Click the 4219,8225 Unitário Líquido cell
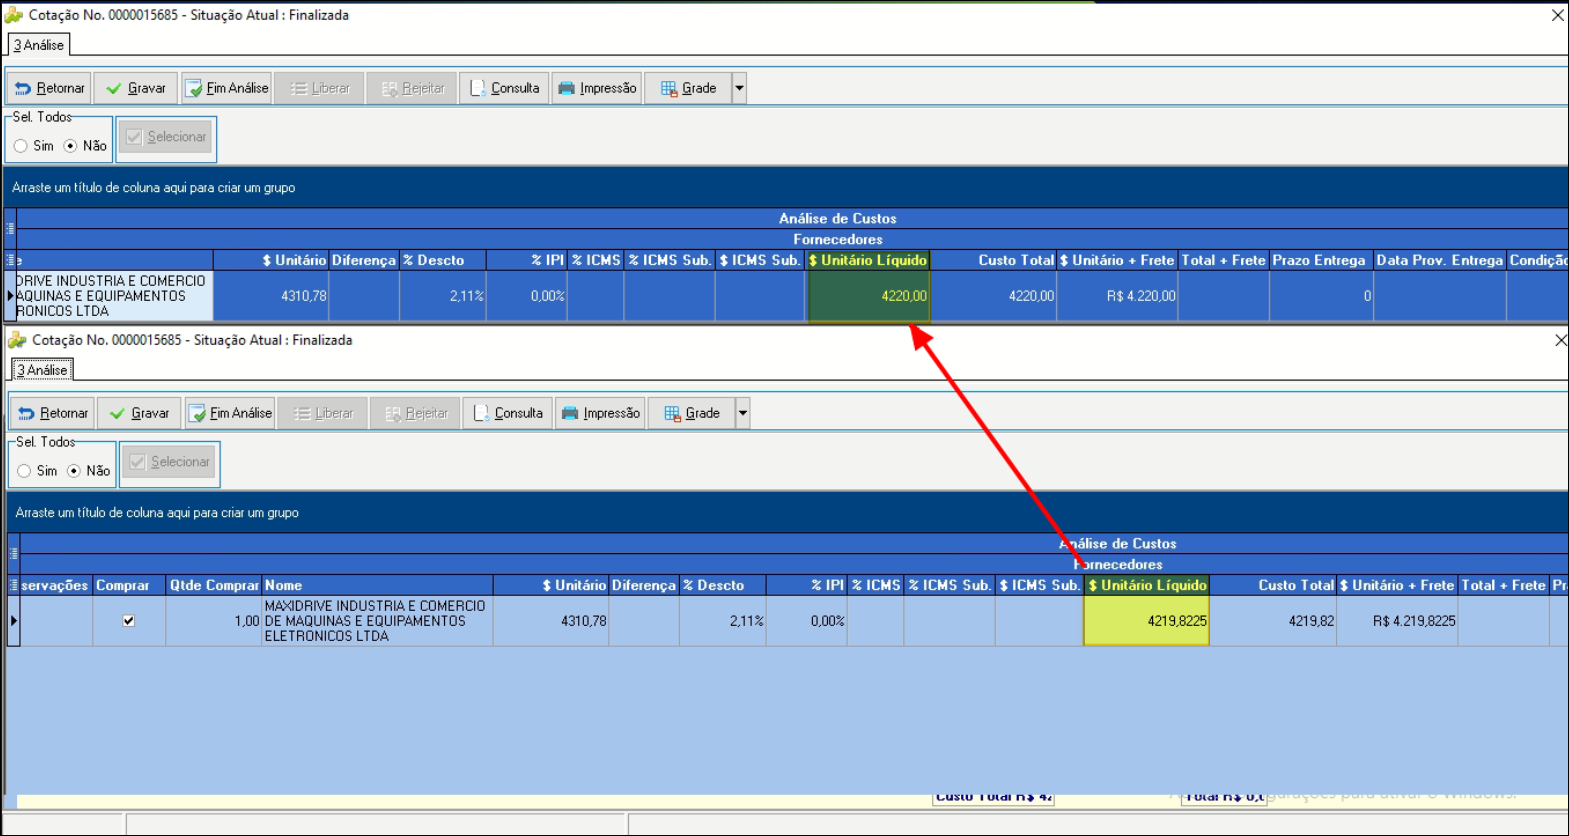Image resolution: width=1569 pixels, height=836 pixels. click(x=1147, y=621)
